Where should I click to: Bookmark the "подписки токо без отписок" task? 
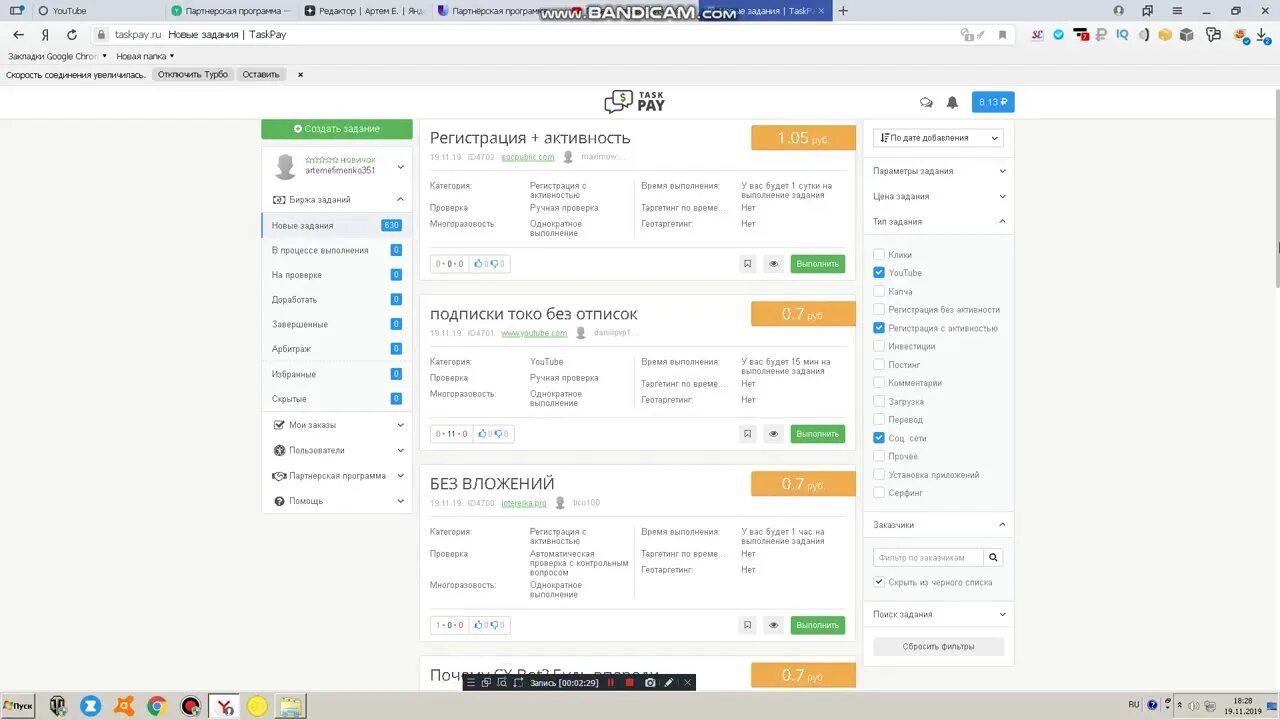[747, 434]
